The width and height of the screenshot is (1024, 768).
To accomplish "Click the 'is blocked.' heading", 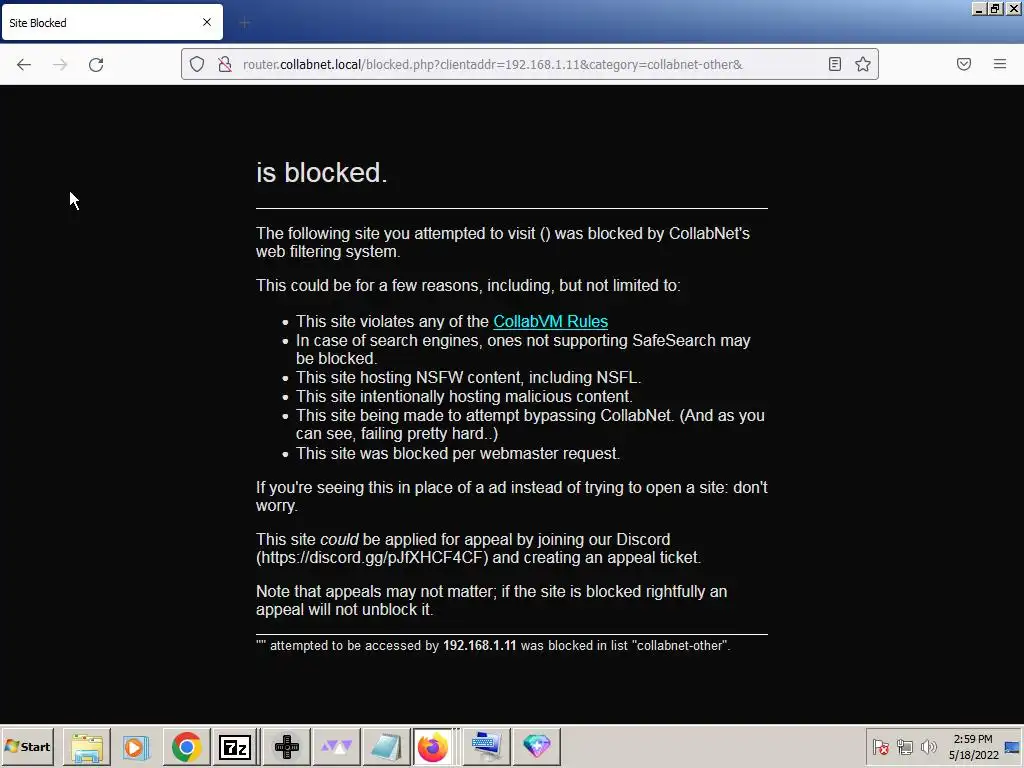I will click(321, 172).
